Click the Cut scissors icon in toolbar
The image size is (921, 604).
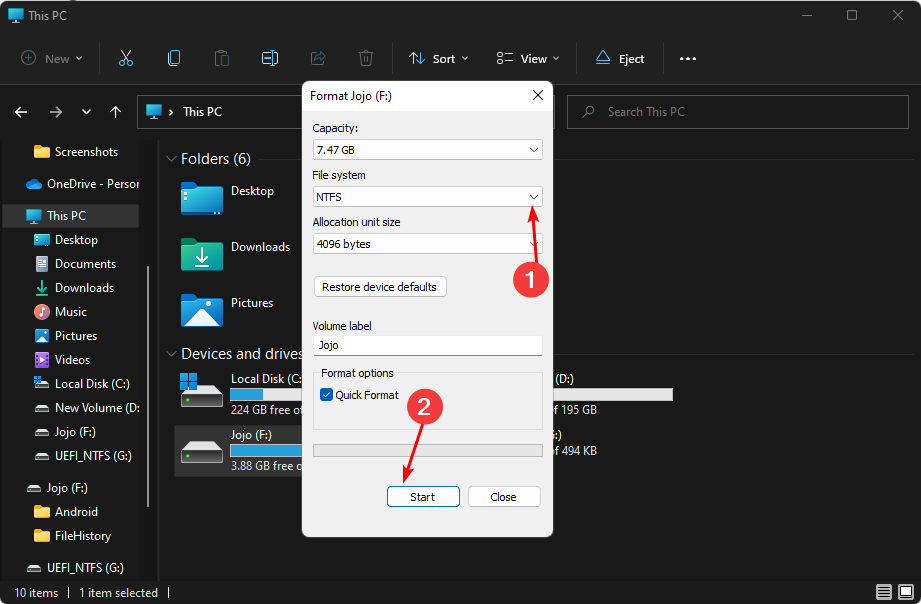click(126, 58)
